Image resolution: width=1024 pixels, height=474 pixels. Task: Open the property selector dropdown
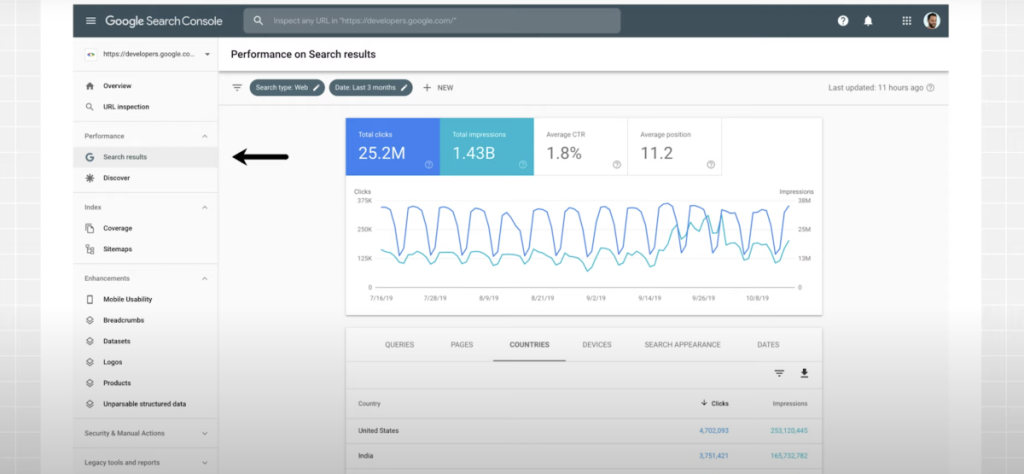(x=148, y=55)
